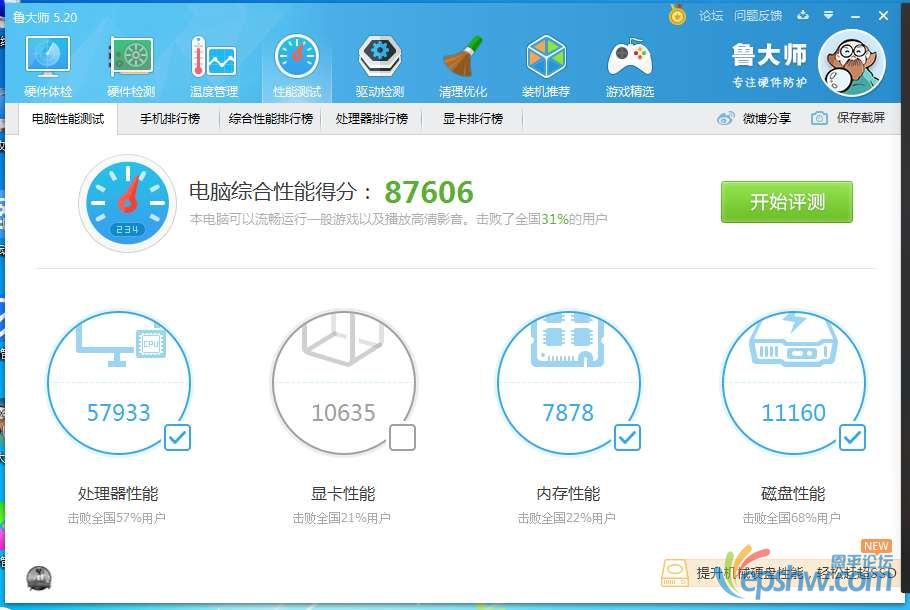Click 击败全国68%用户 text

[x=792, y=518]
